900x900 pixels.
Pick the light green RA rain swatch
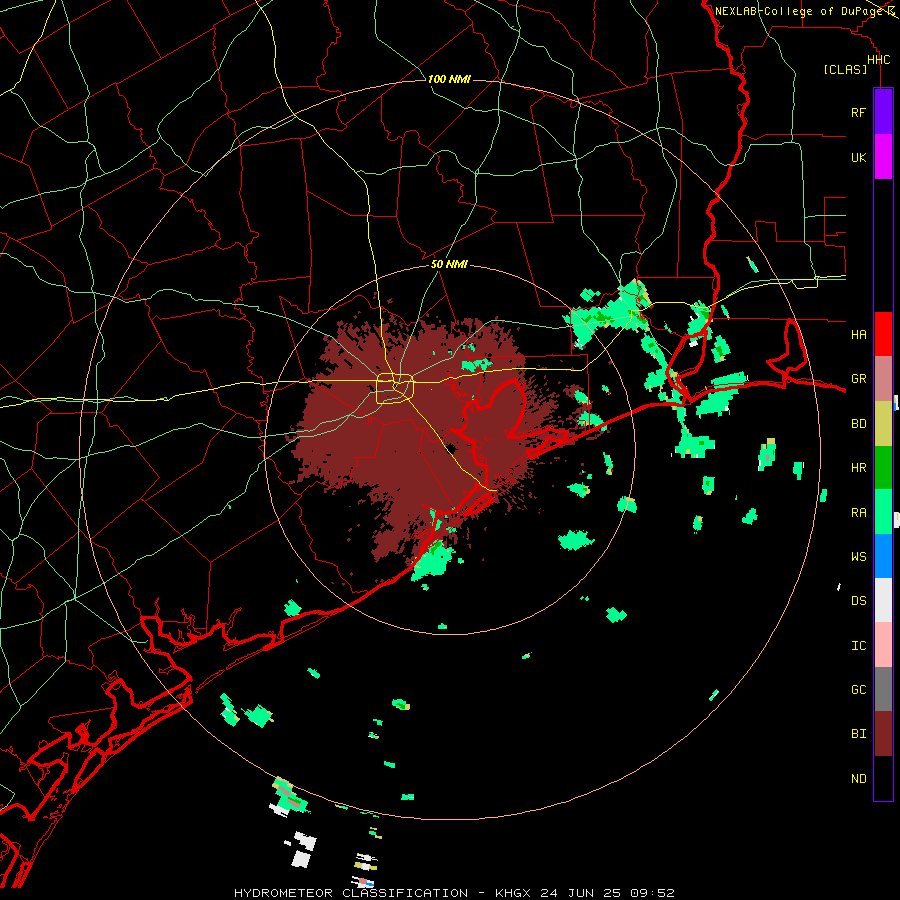click(883, 512)
